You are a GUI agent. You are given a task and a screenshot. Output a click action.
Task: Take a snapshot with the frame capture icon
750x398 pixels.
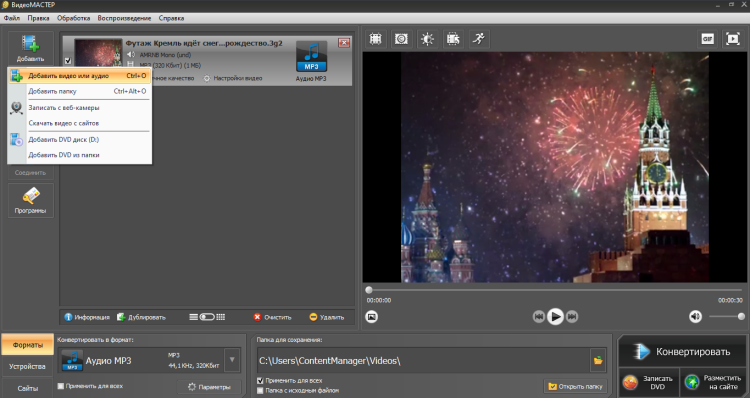pos(372,317)
